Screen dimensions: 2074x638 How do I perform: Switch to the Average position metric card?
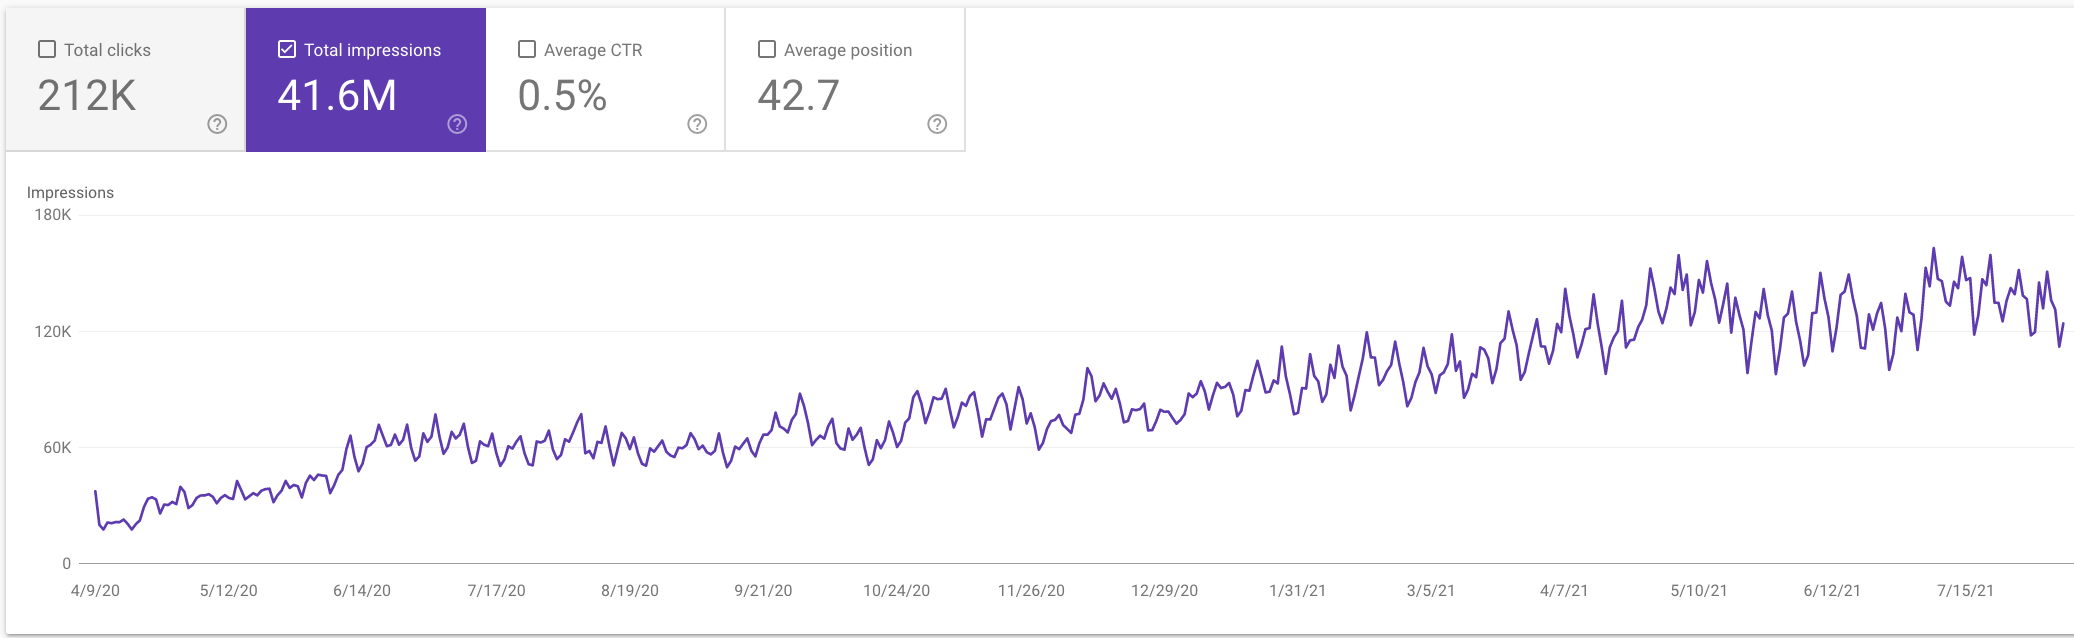(845, 80)
